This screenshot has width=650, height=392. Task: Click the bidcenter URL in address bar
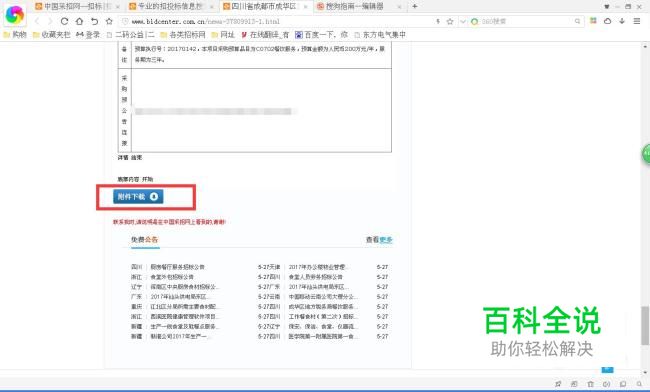[205, 21]
